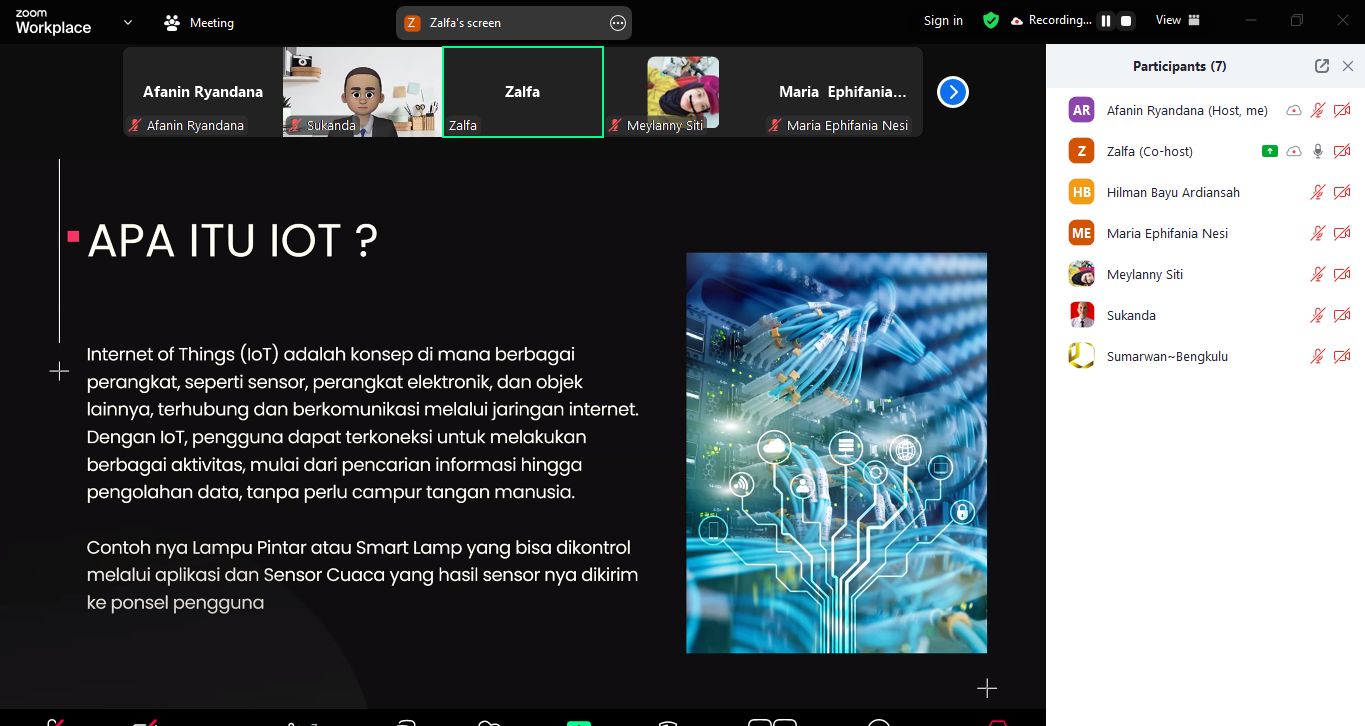Click Meylanny Siti's profile photo in list
The width and height of the screenshot is (1365, 726).
click(x=1081, y=274)
